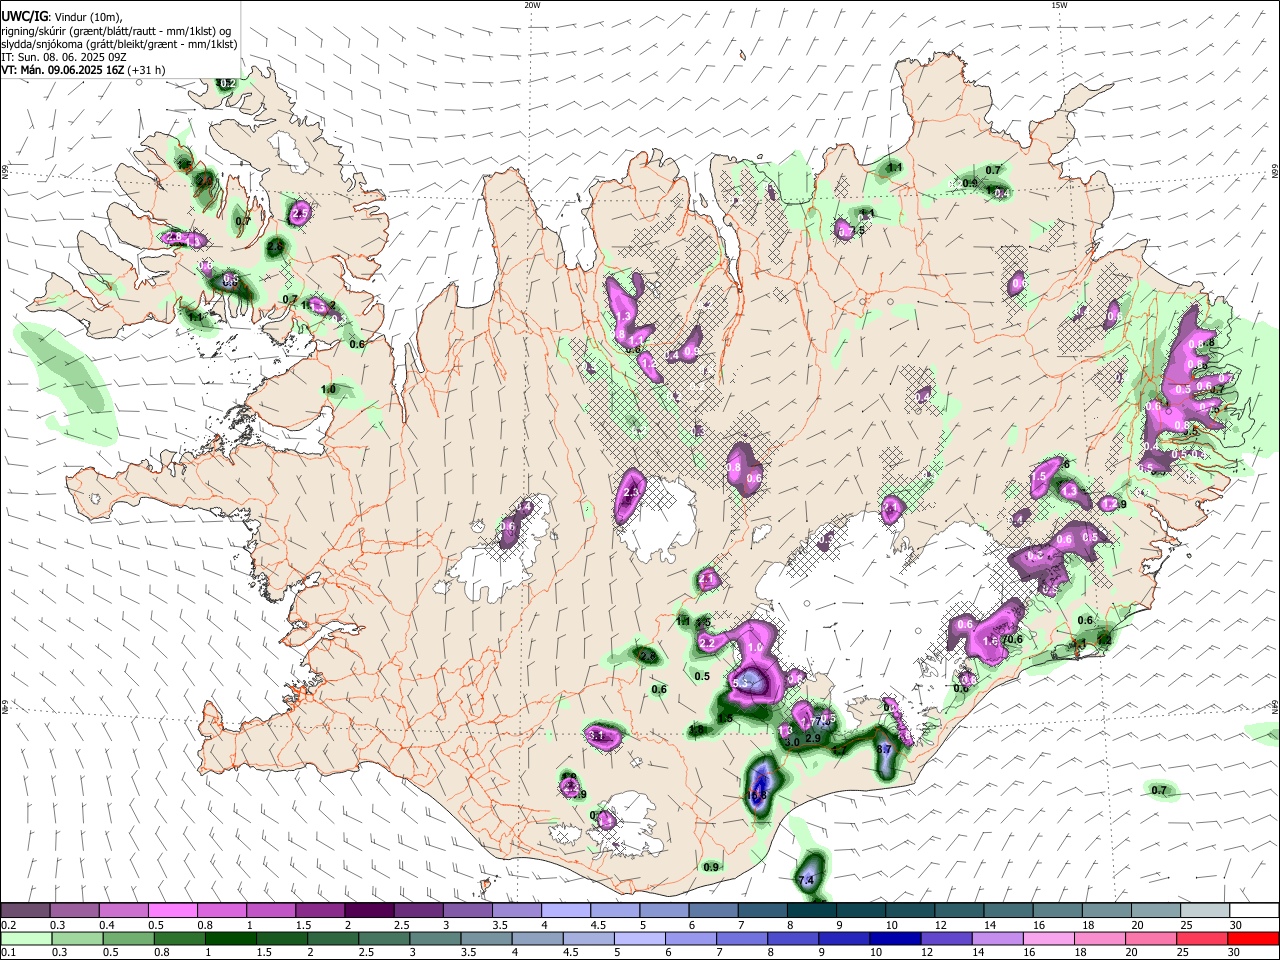Select the blue 9 rain swatch
The height and width of the screenshot is (960, 1280).
(843, 938)
